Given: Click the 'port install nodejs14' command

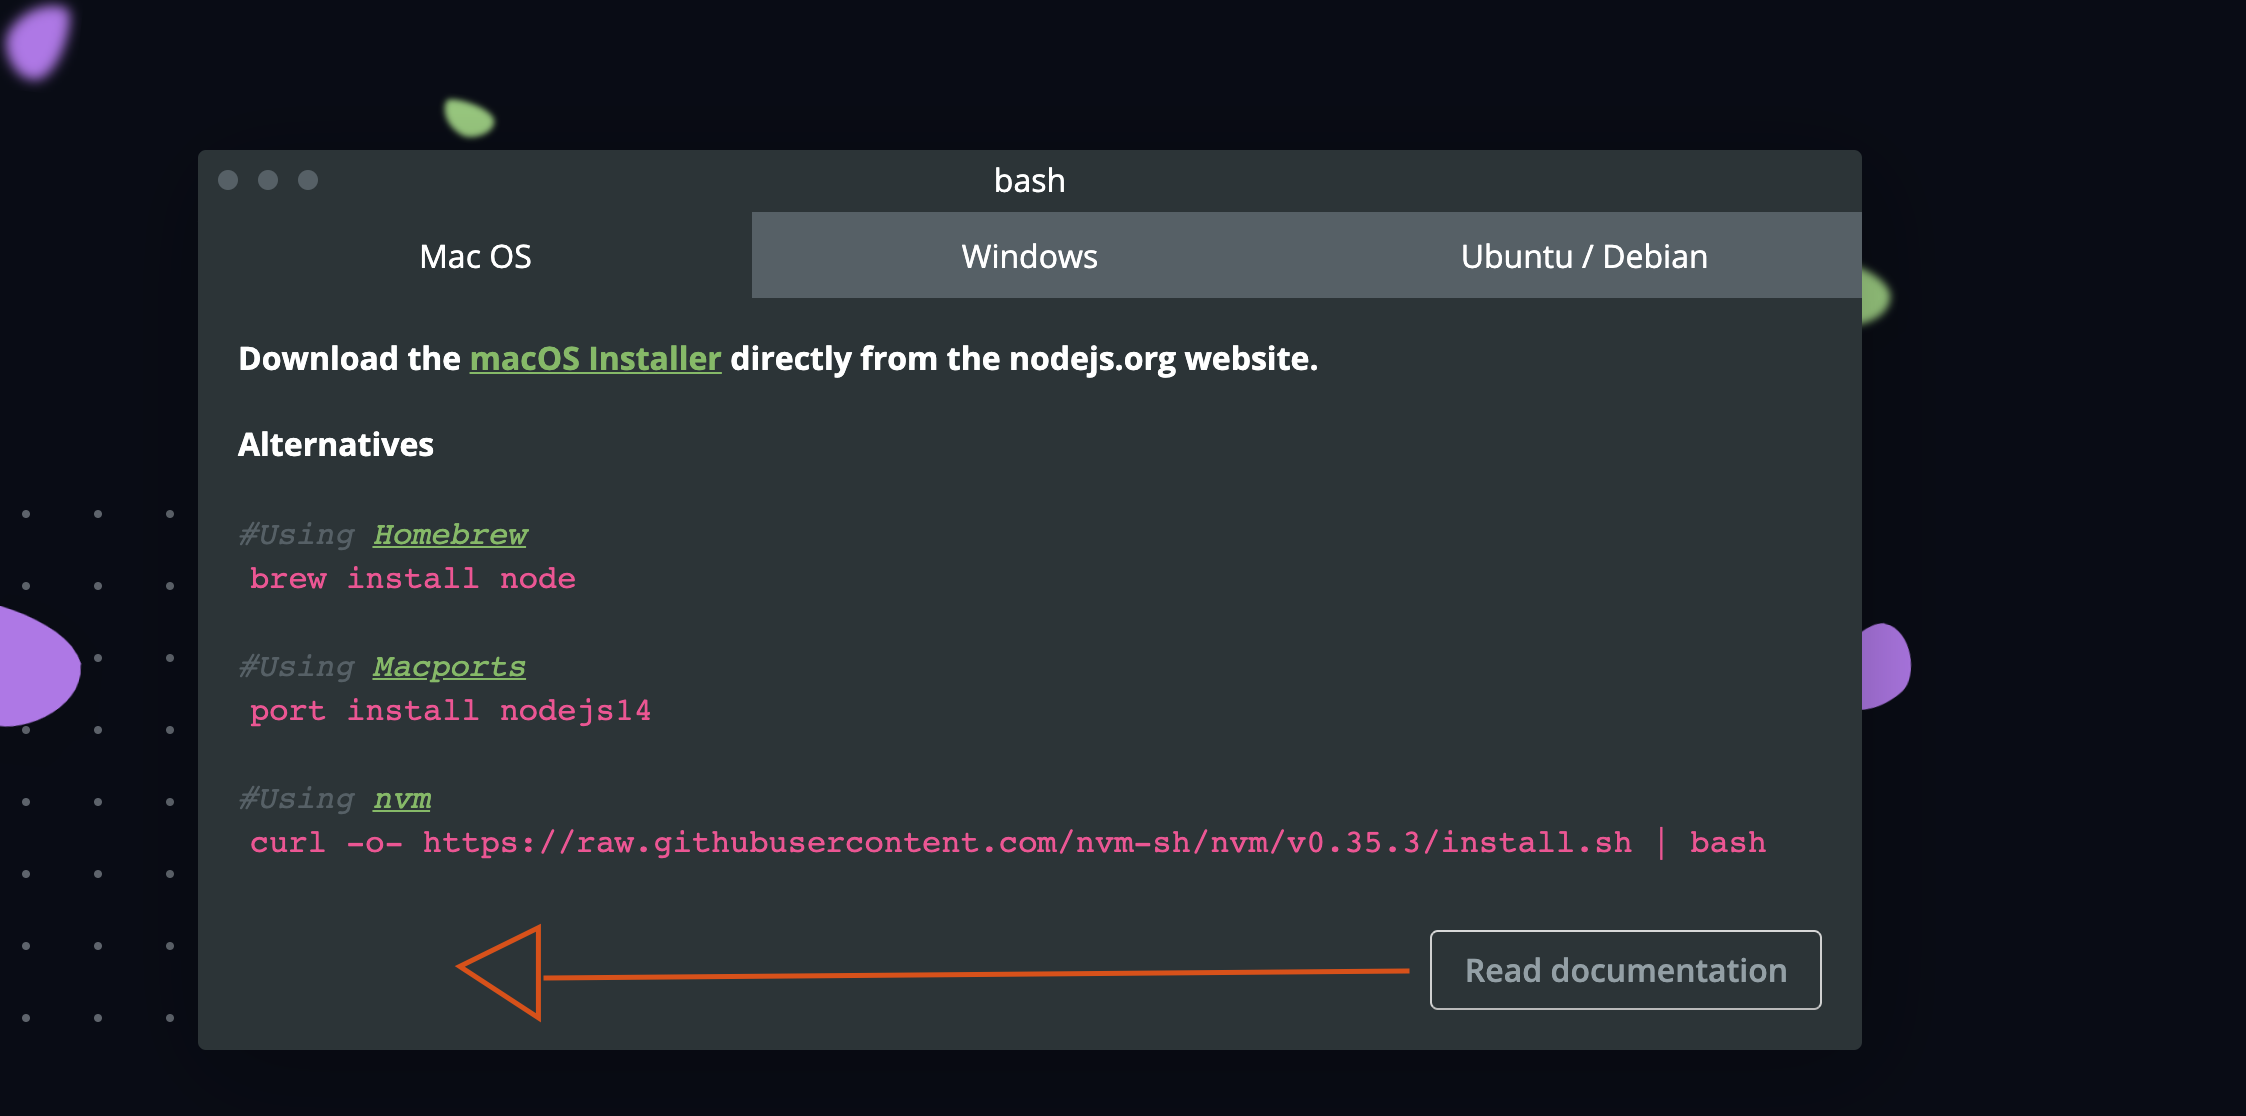Looking at the screenshot, I should (450, 711).
